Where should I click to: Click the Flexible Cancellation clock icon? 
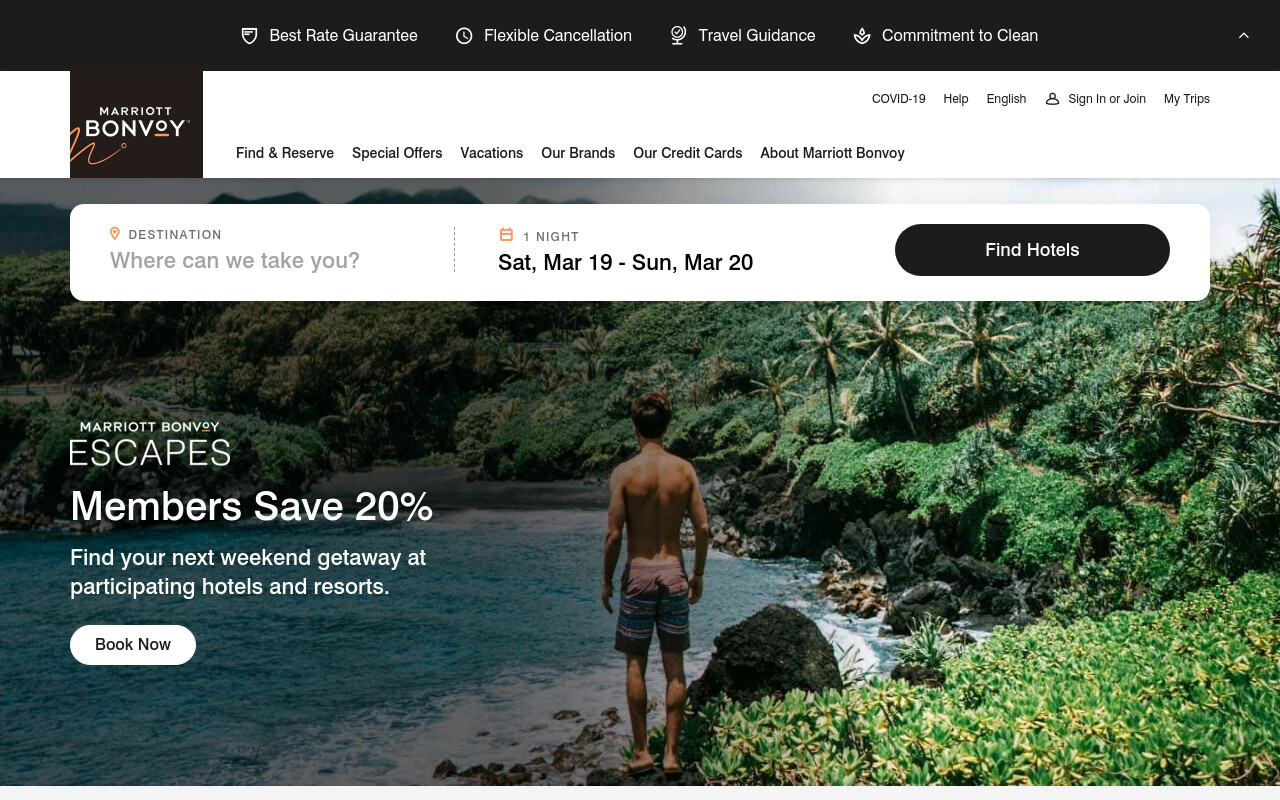pos(464,36)
